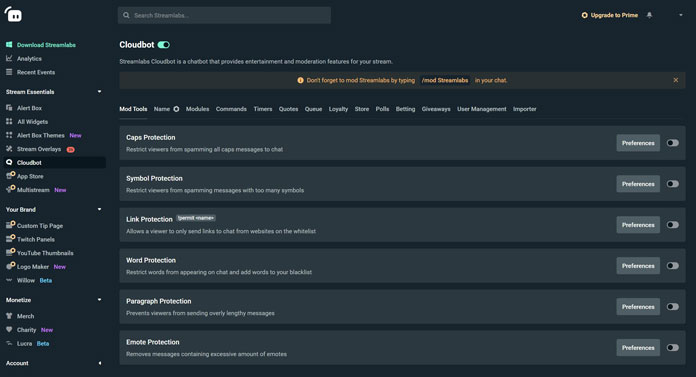
Task: Open the Quotes tab
Action: (x=288, y=109)
